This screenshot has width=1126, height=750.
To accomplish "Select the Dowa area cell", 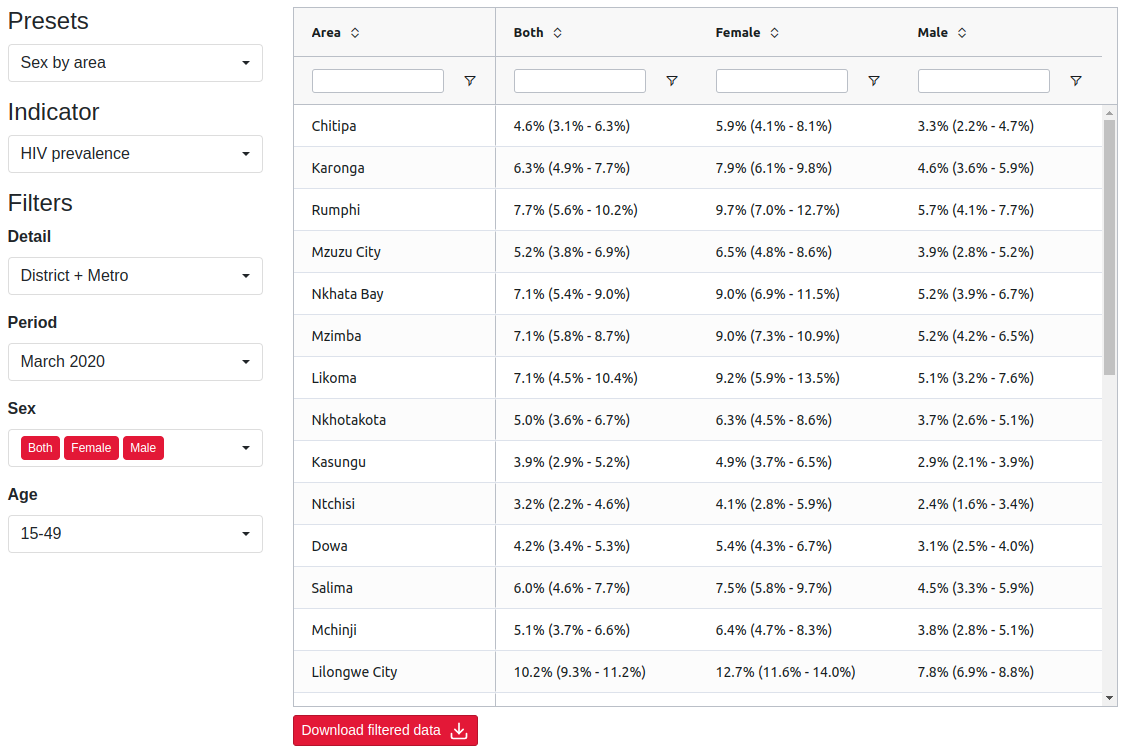I will (x=394, y=546).
